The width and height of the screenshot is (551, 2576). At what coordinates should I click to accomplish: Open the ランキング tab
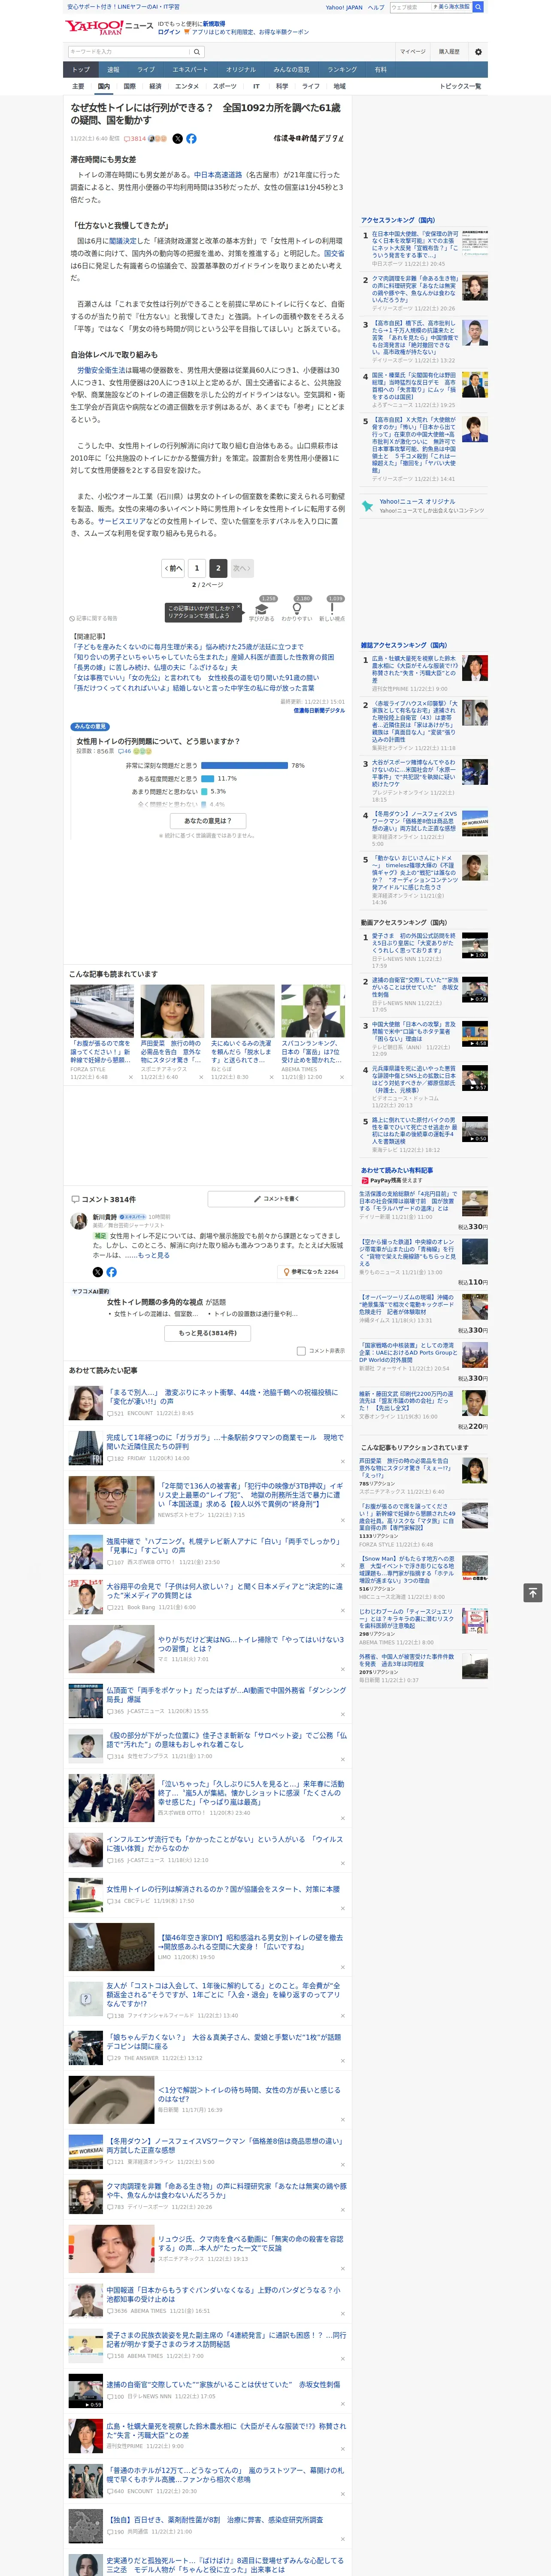click(x=342, y=70)
